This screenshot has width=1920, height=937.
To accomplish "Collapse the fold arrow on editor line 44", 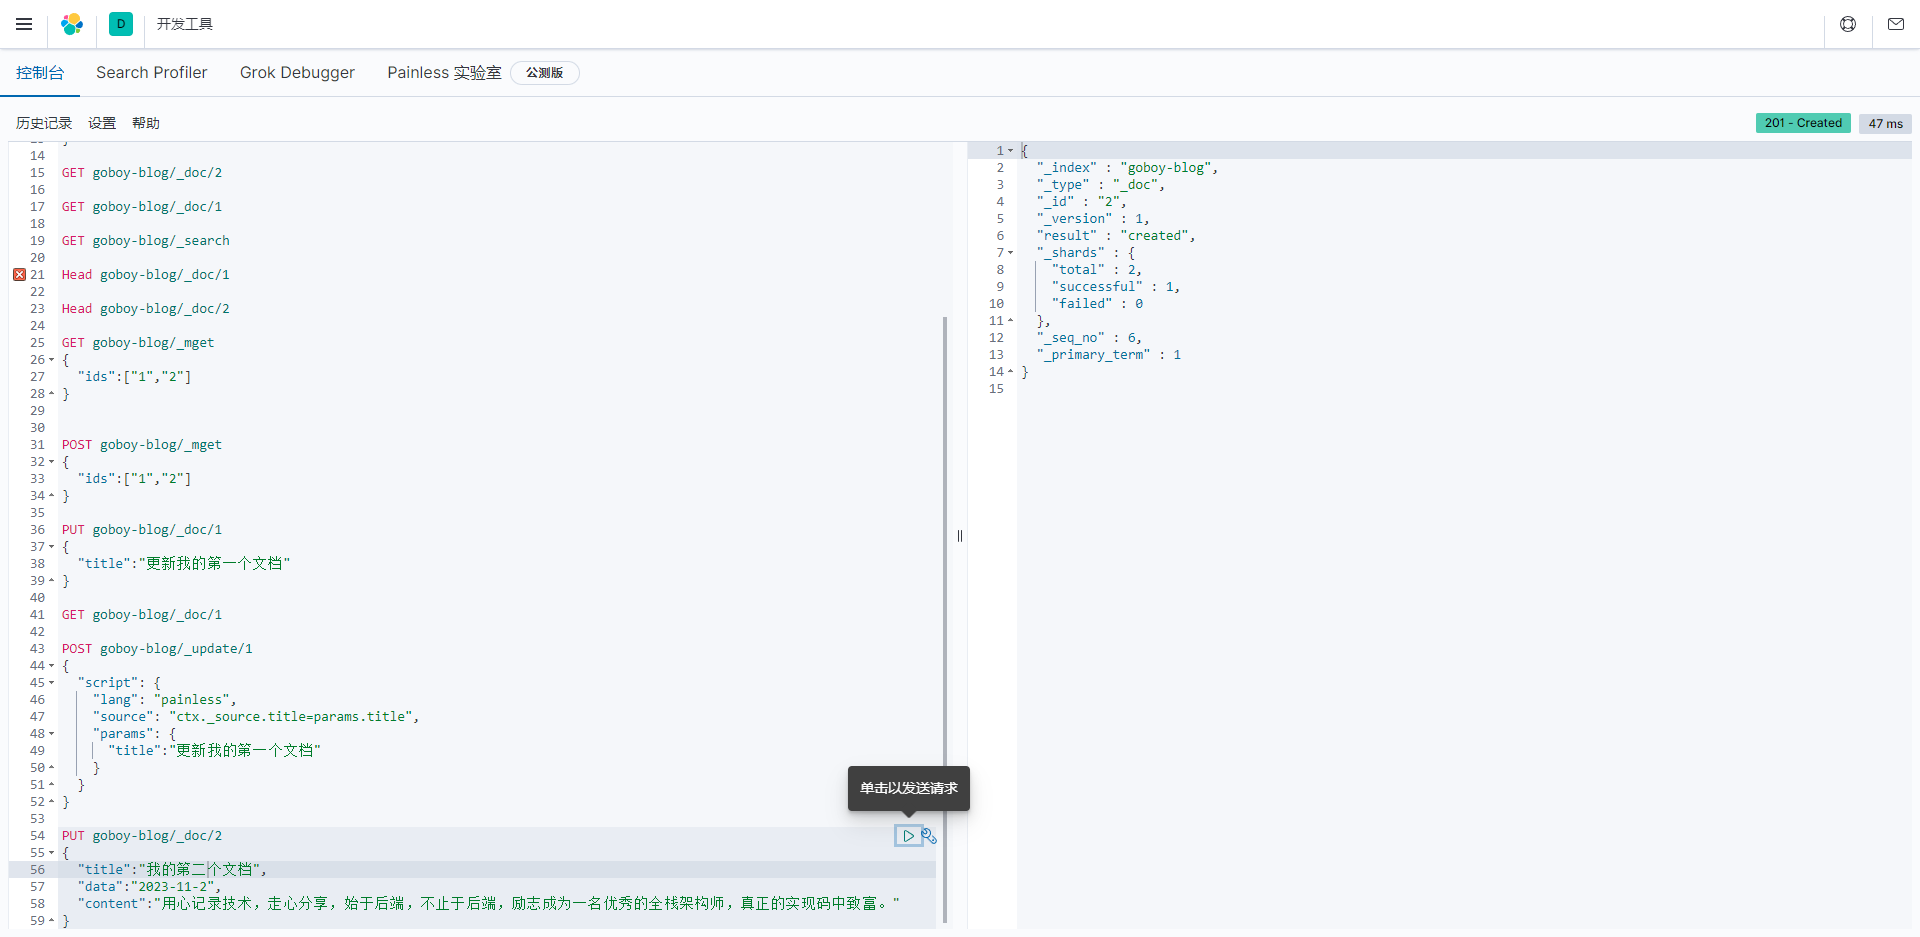I will point(52,666).
